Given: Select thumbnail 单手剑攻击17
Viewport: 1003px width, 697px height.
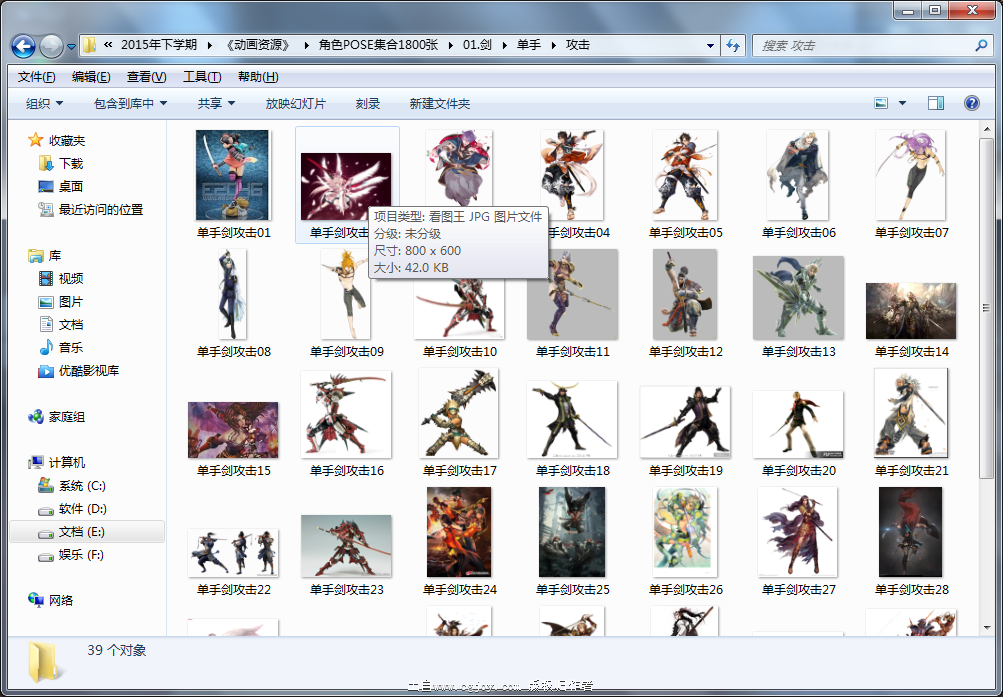Looking at the screenshot, I should point(459,413).
